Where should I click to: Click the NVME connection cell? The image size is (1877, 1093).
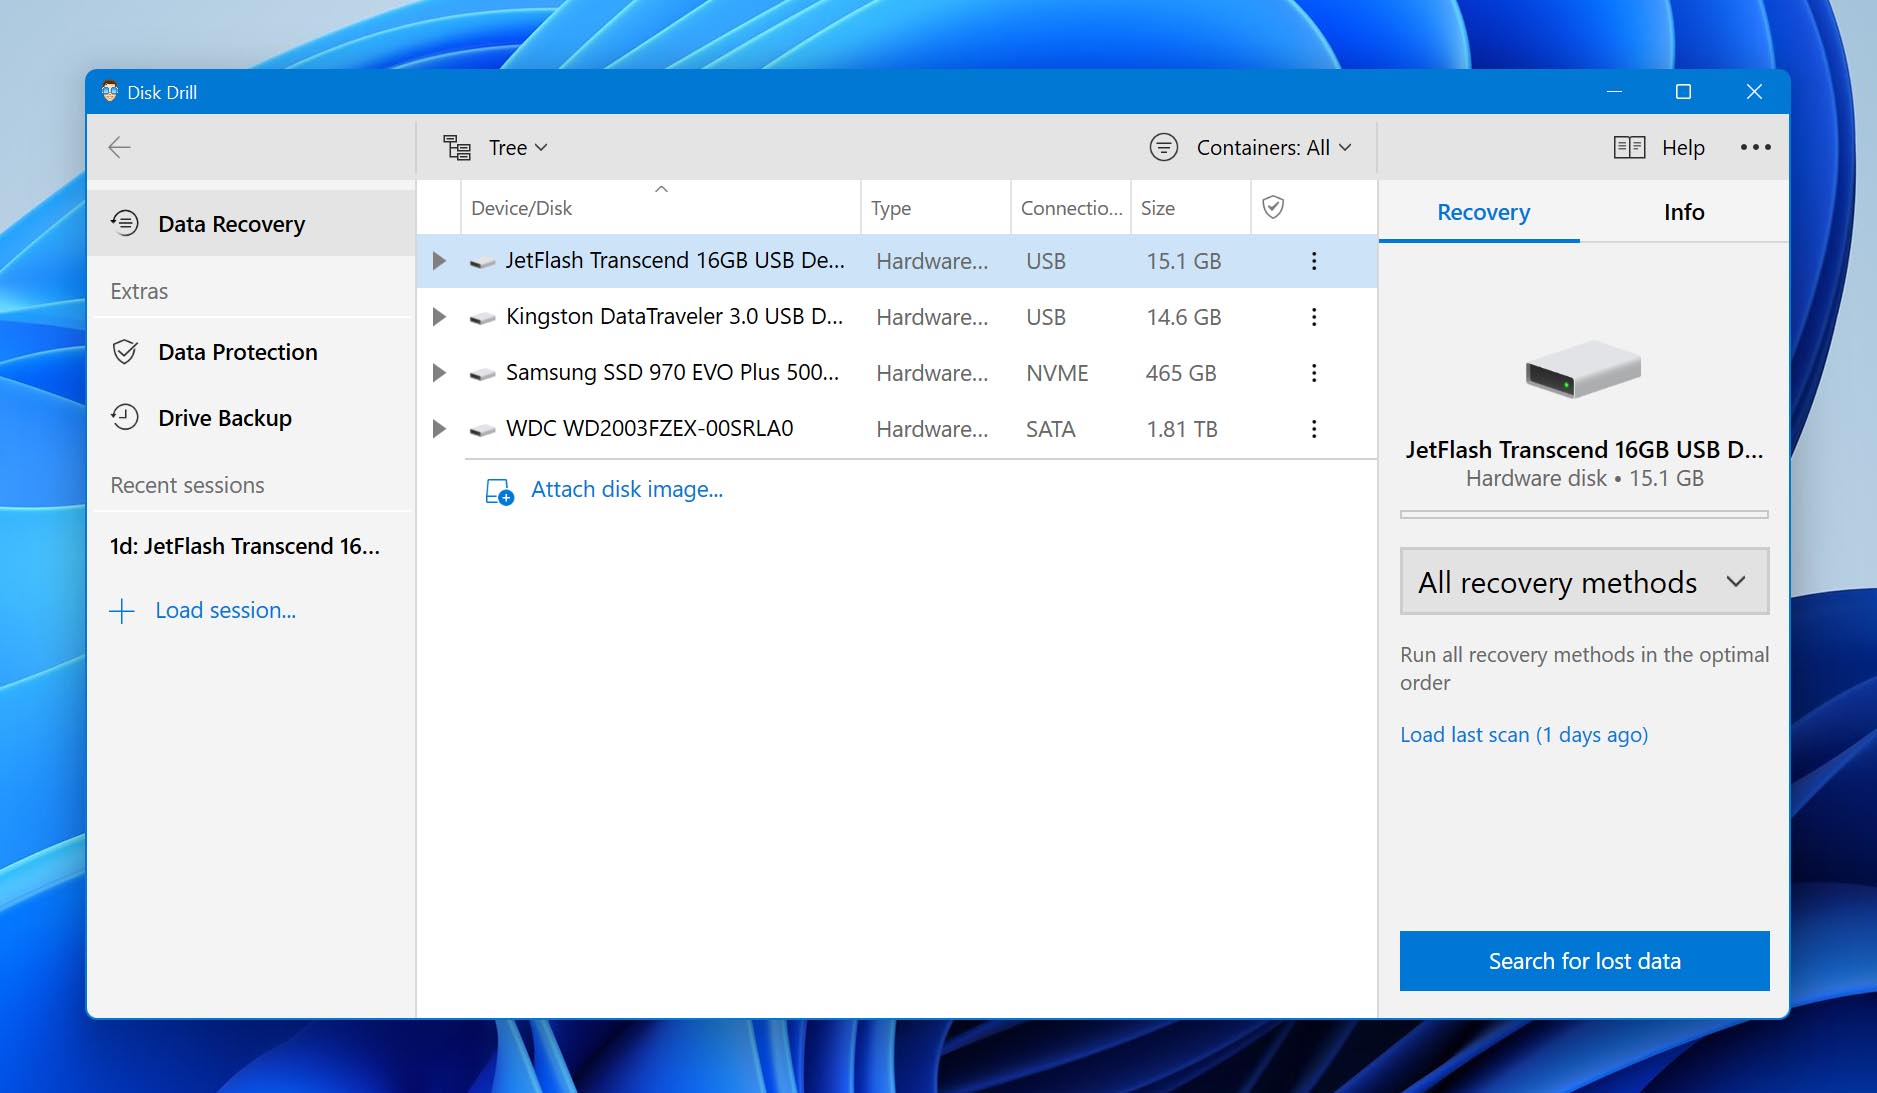pyautogui.click(x=1057, y=373)
